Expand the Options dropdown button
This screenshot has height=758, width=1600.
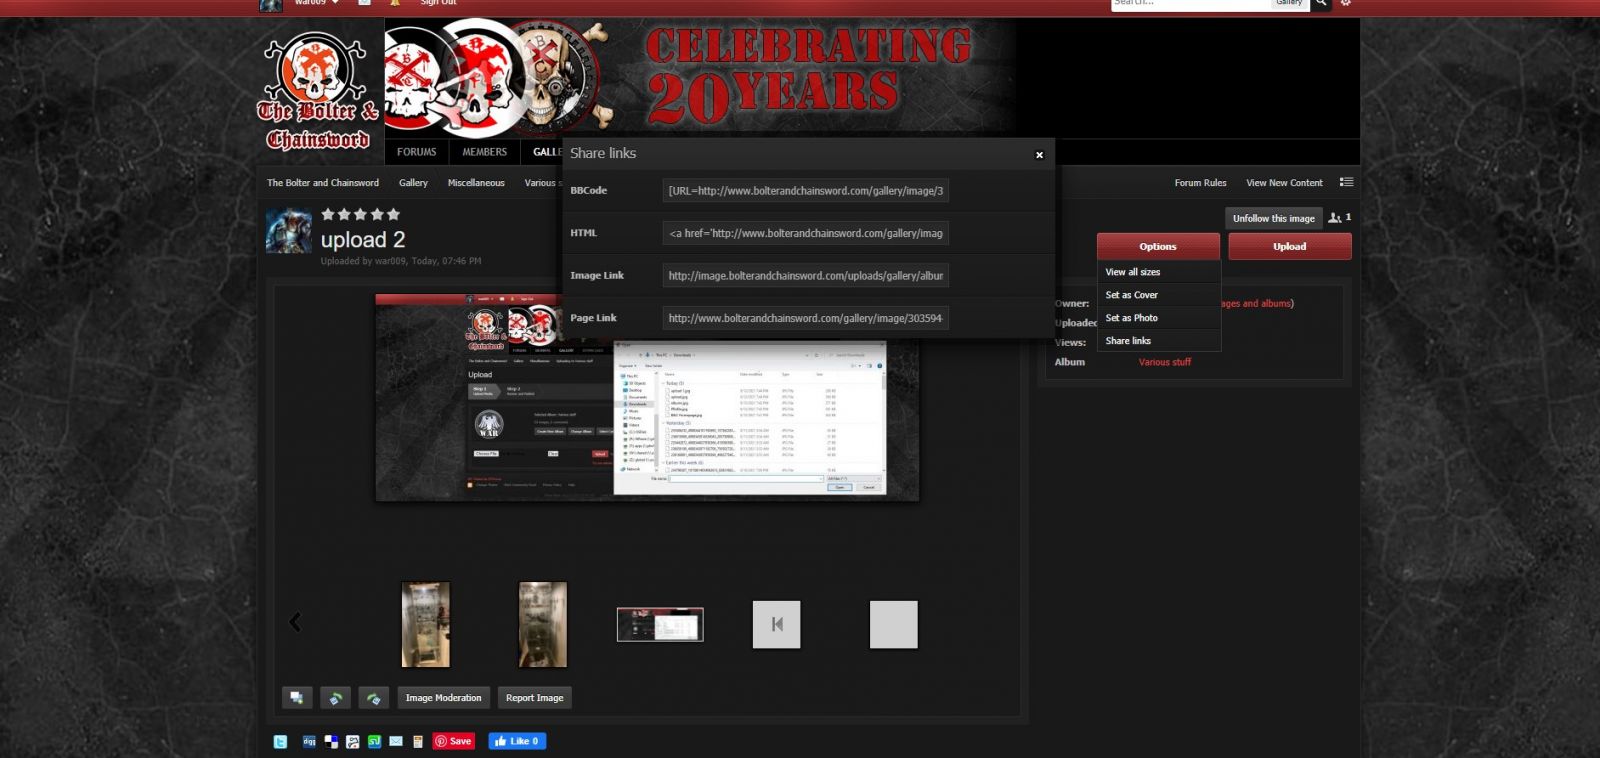[x=1157, y=246]
